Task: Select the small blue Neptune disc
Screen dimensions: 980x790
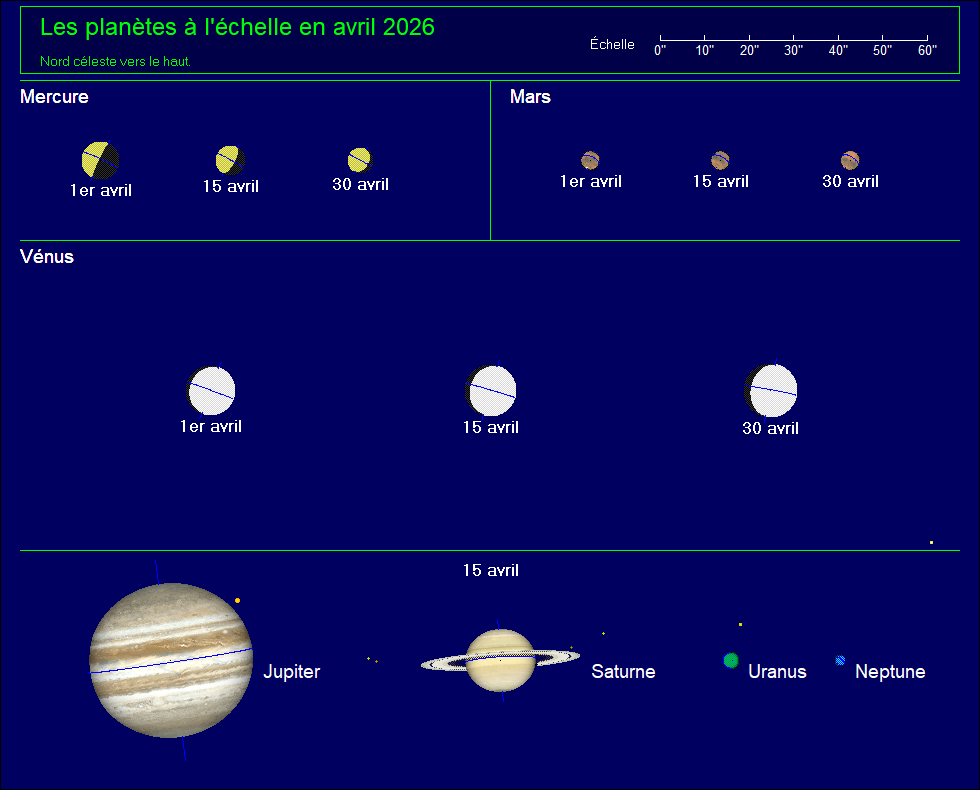Action: pyautogui.click(x=840, y=660)
